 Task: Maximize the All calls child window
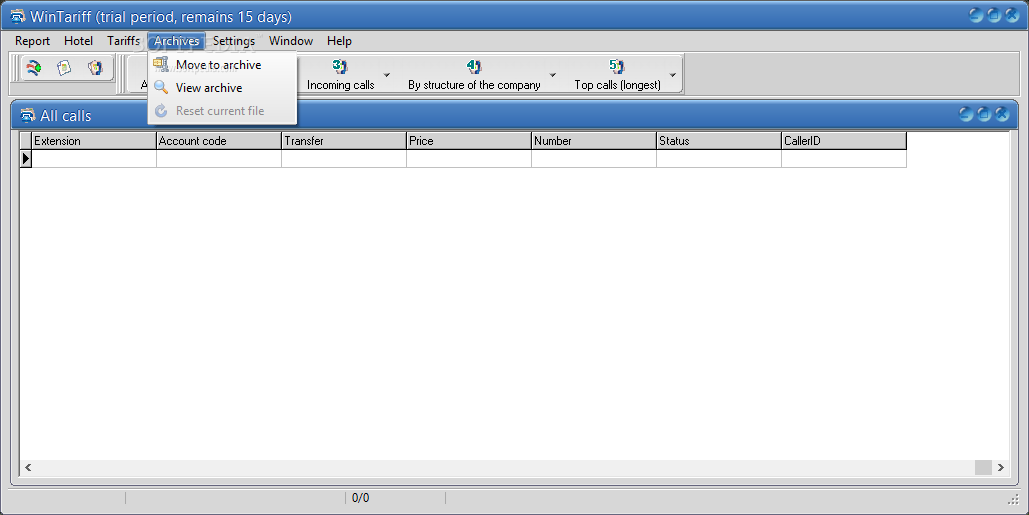(x=983, y=114)
